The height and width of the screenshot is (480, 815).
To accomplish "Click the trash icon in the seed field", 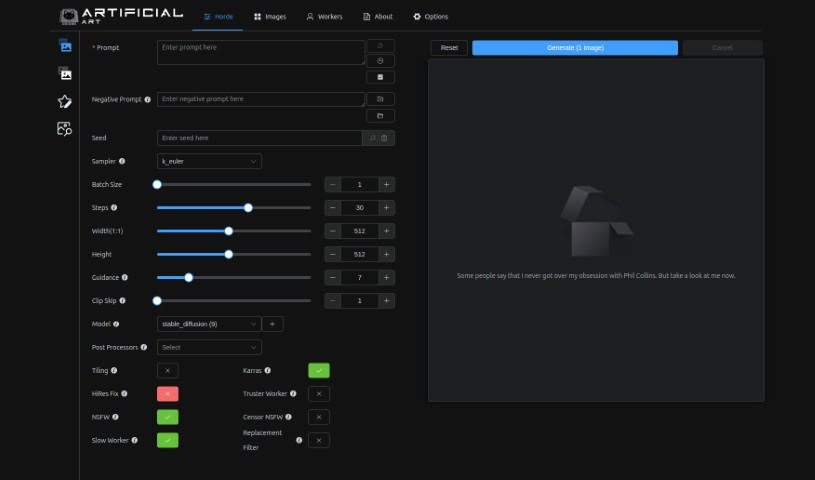I will (x=384, y=138).
